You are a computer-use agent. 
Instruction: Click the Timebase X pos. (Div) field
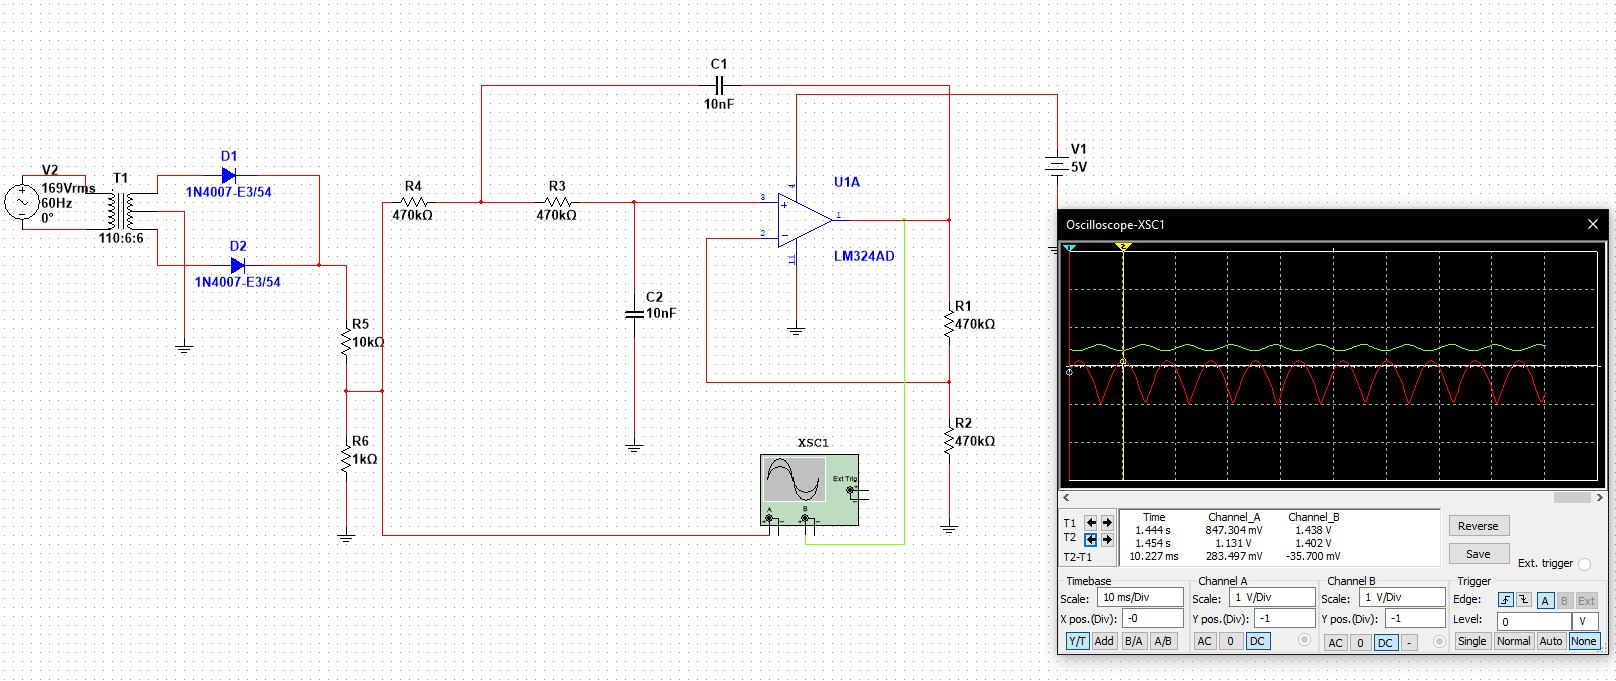[1153, 618]
